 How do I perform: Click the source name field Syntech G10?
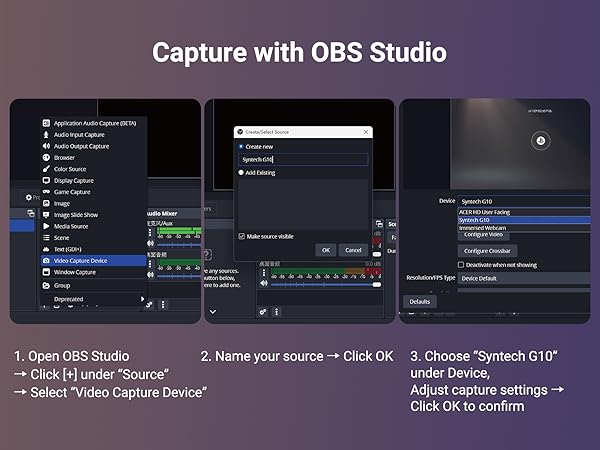[x=303, y=160]
